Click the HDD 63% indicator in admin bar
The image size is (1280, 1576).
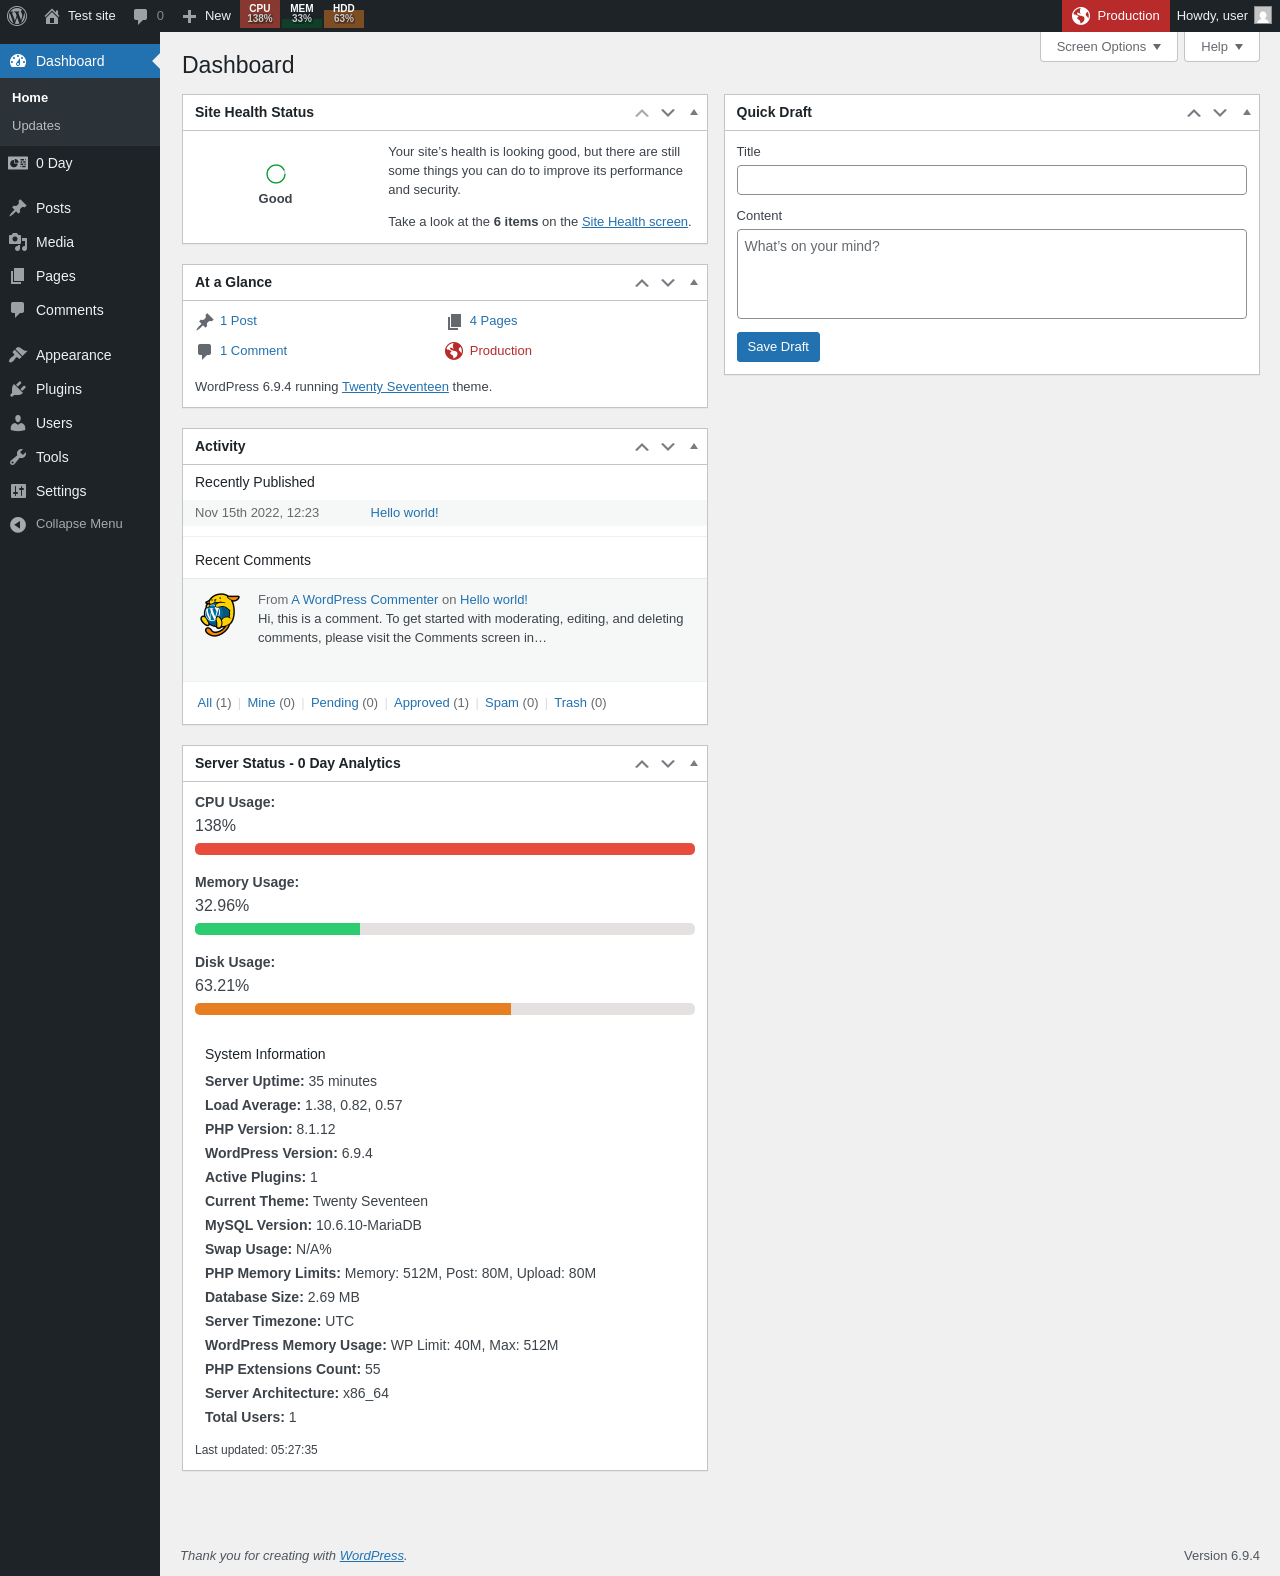344,14
